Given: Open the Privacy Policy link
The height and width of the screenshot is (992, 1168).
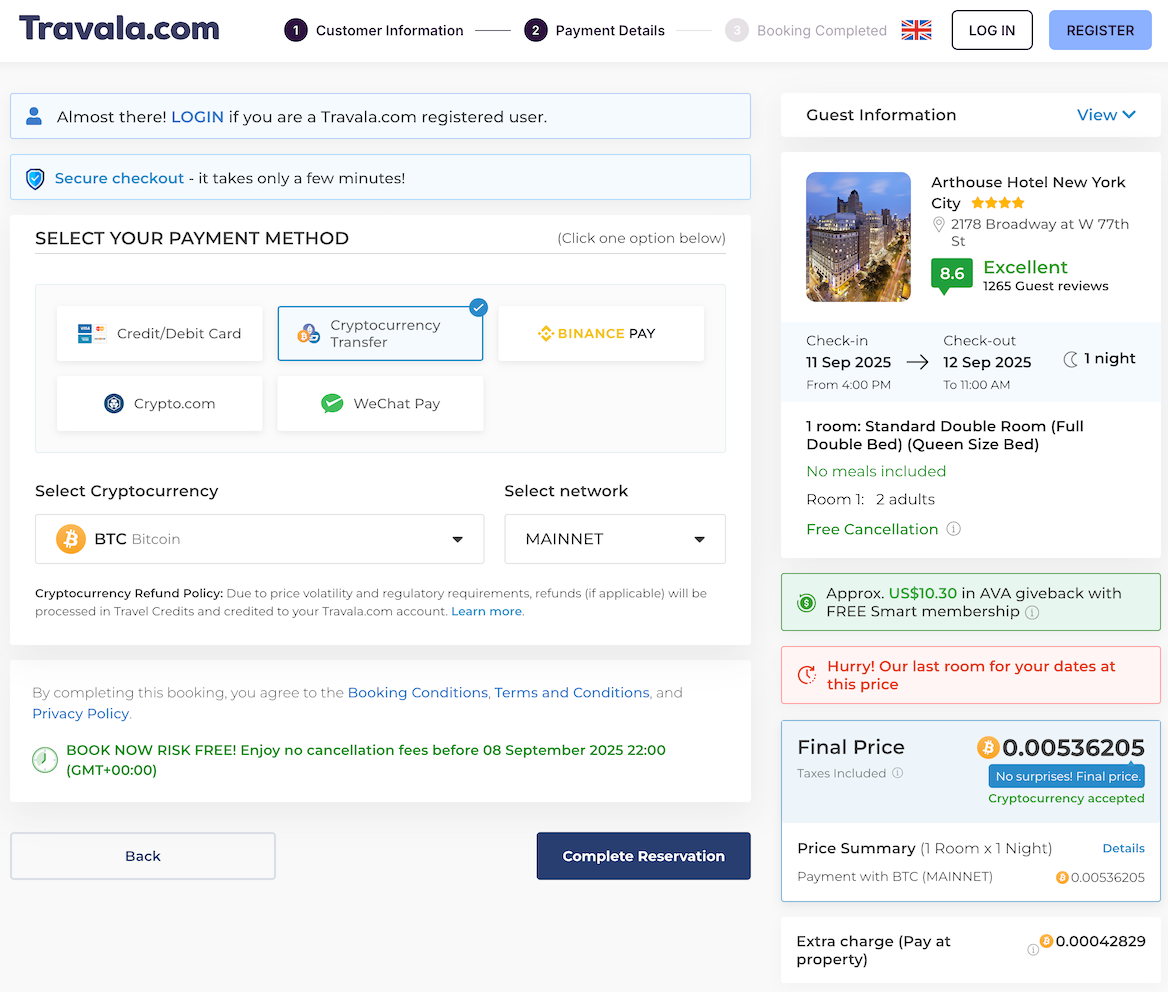Looking at the screenshot, I should [80, 713].
